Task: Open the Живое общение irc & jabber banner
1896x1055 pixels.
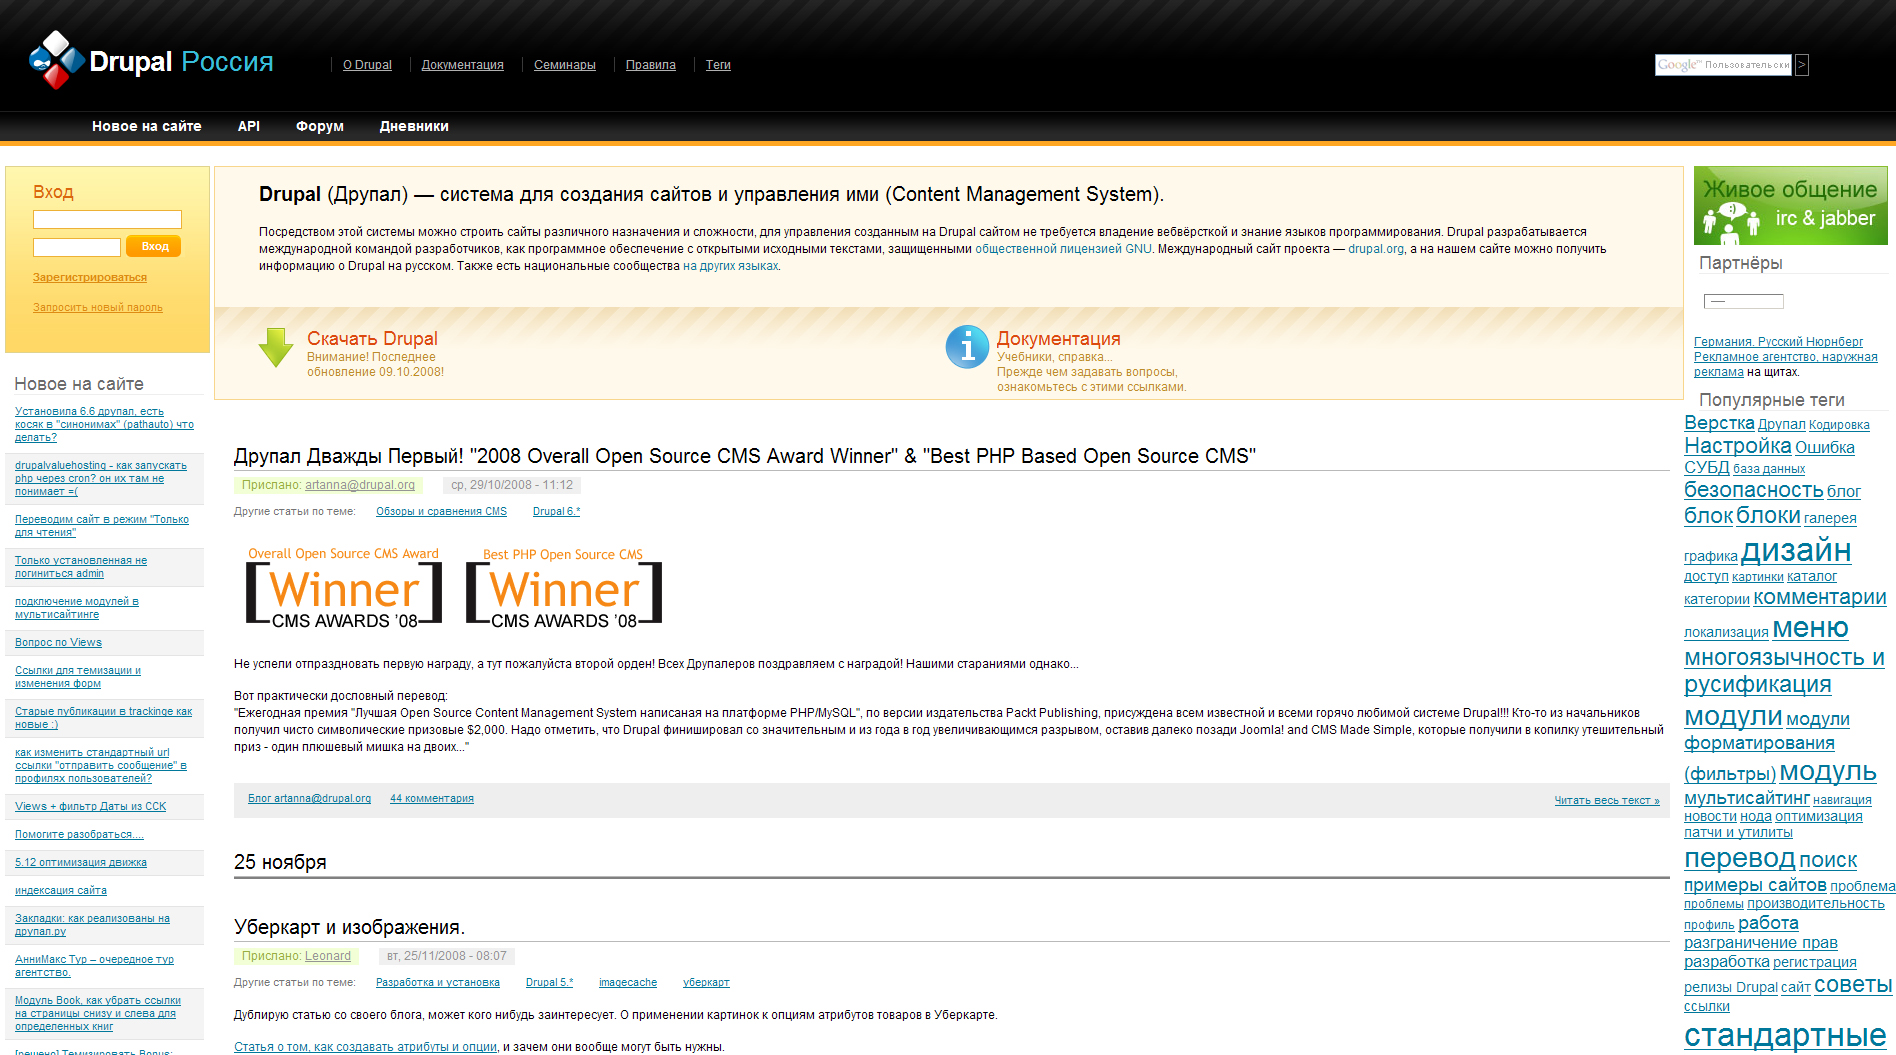Action: click(x=1790, y=206)
